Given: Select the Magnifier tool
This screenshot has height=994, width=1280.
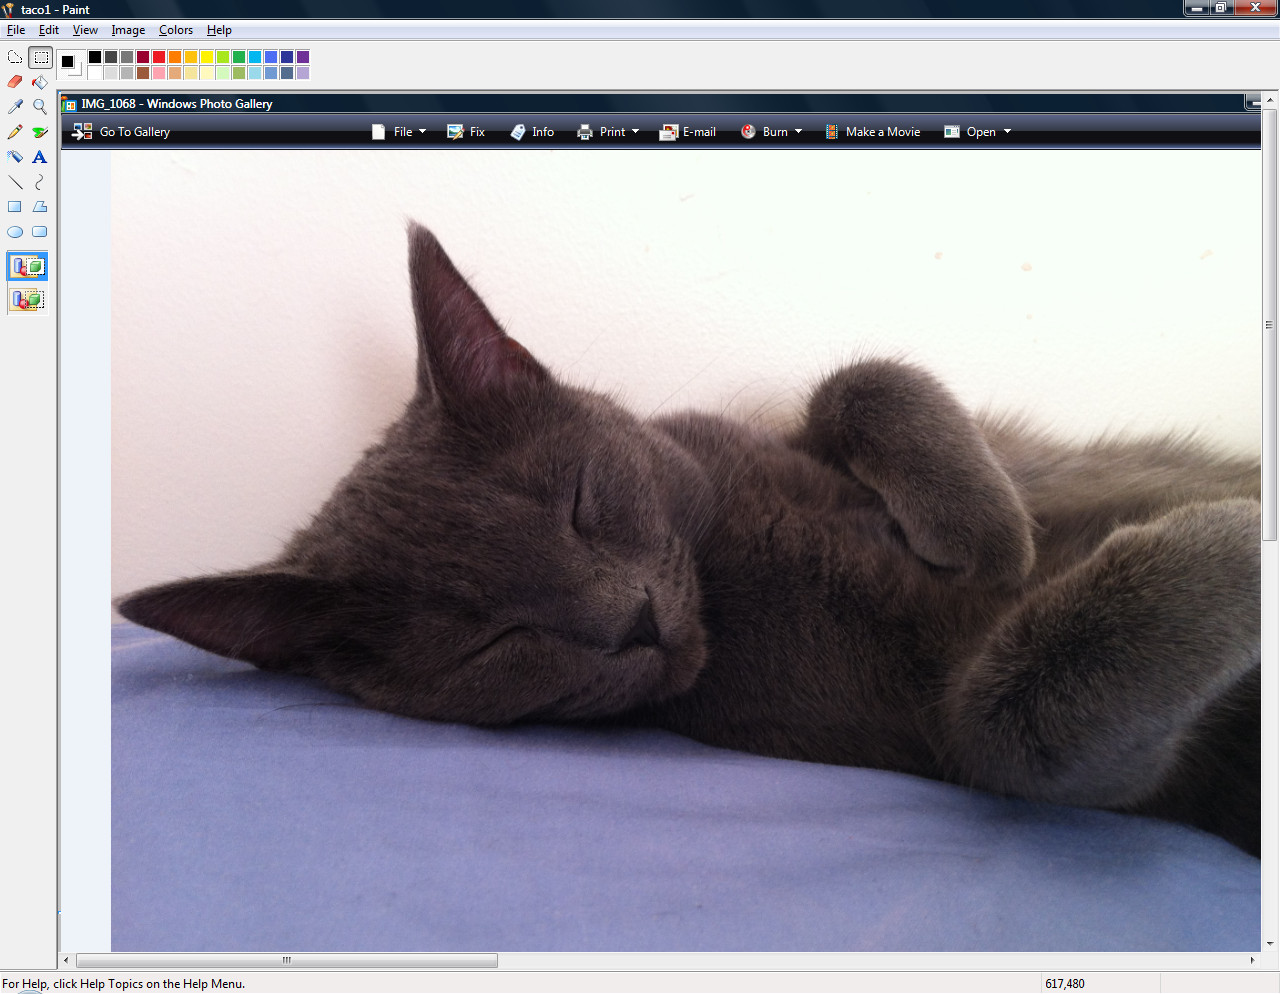Looking at the screenshot, I should pos(40,107).
